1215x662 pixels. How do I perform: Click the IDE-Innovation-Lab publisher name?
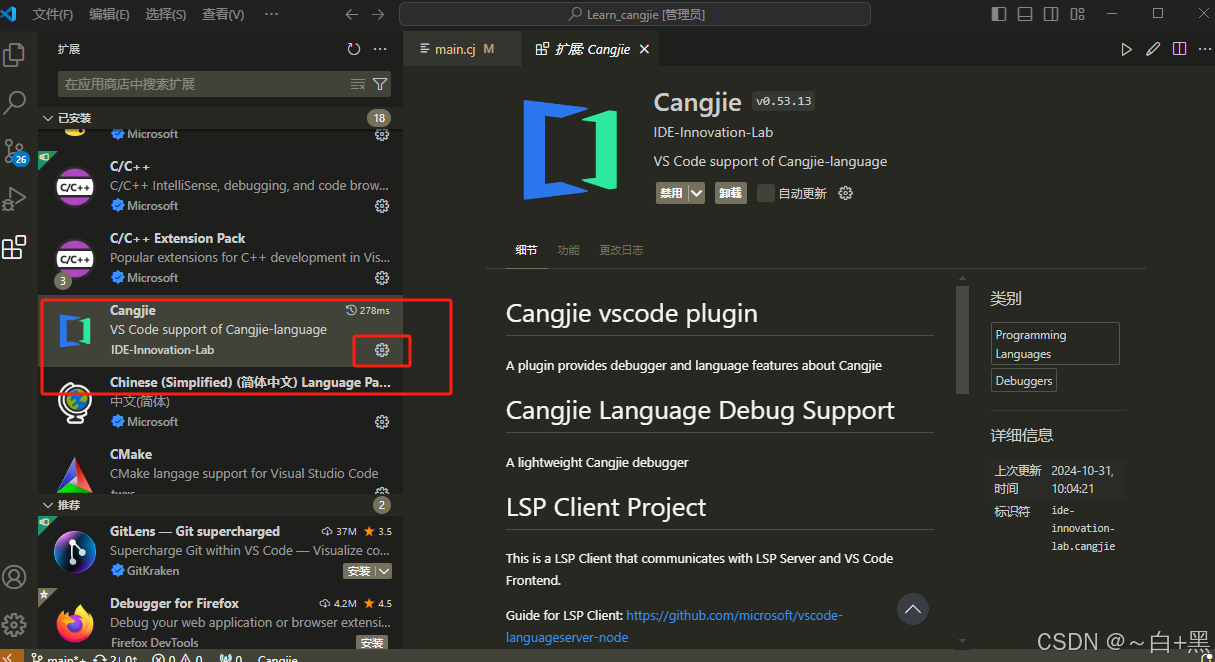(x=713, y=132)
